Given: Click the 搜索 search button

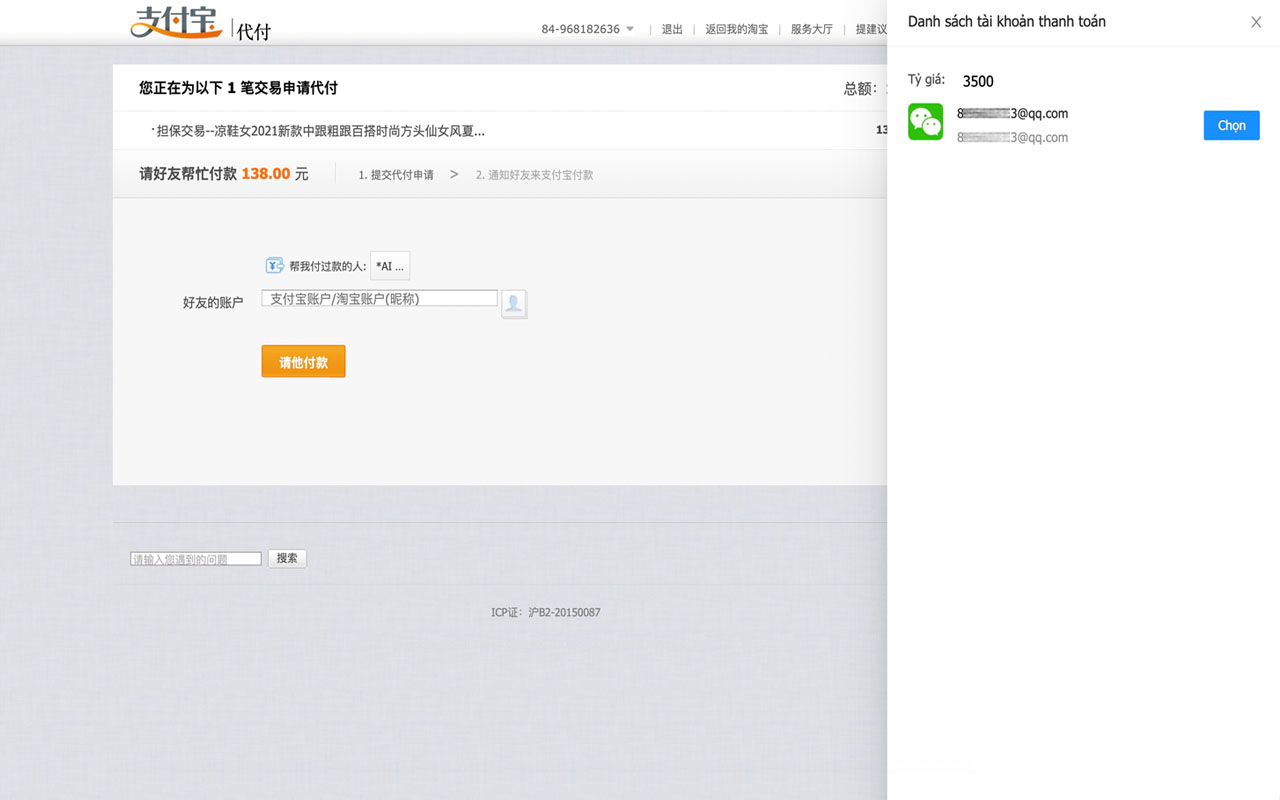Looking at the screenshot, I should pos(287,558).
